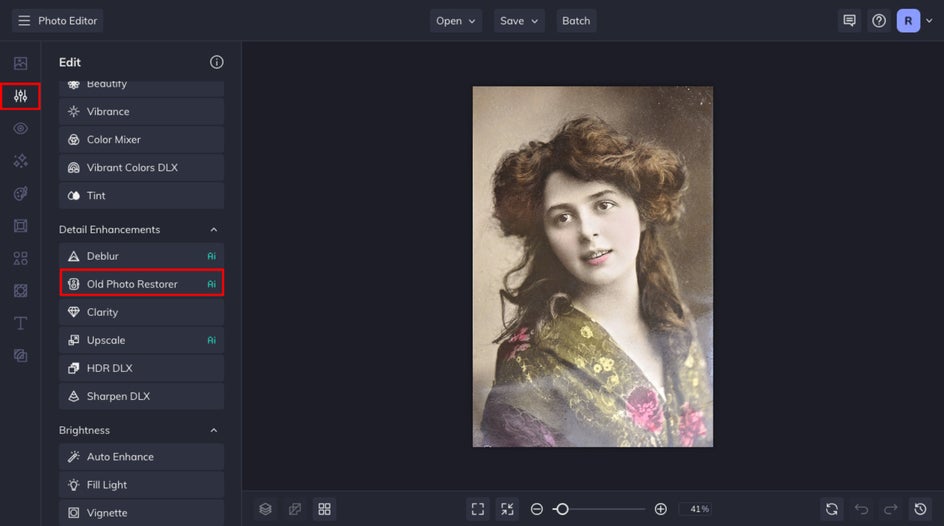944x526 pixels.
Task: Open the Image Manager sidebar icon
Action: [20, 63]
